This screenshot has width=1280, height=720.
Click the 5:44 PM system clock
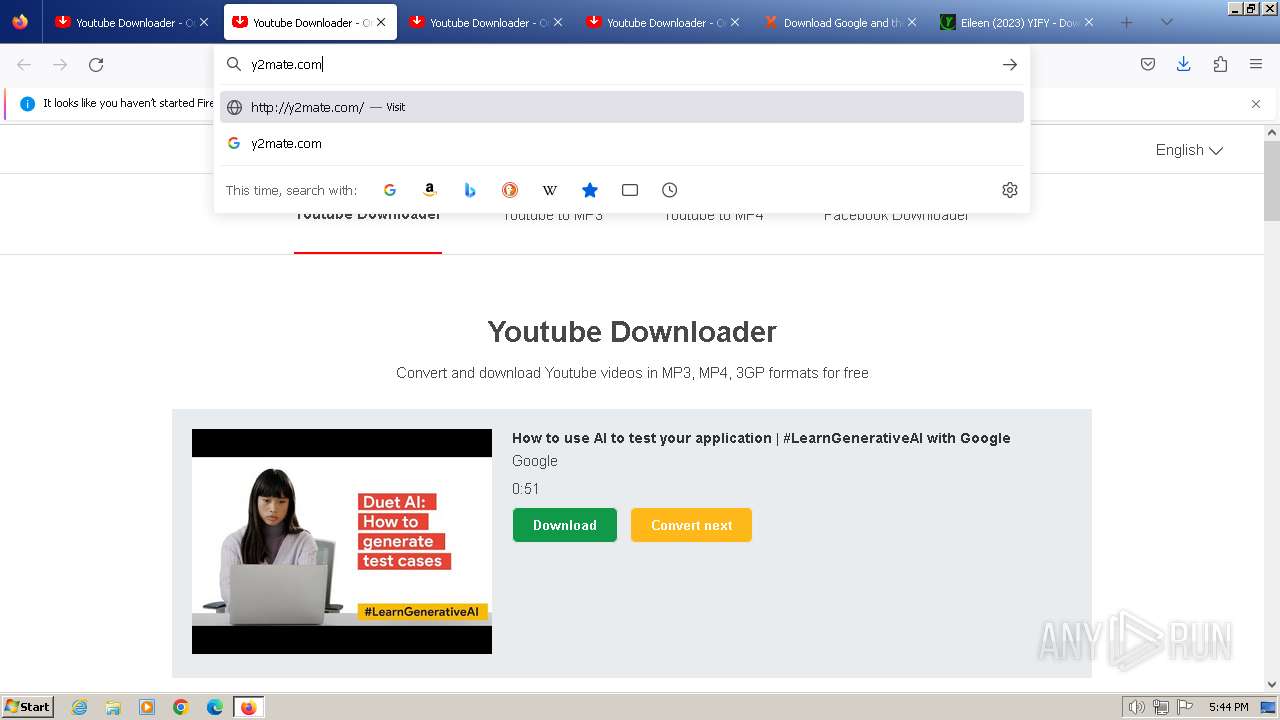tap(1228, 707)
